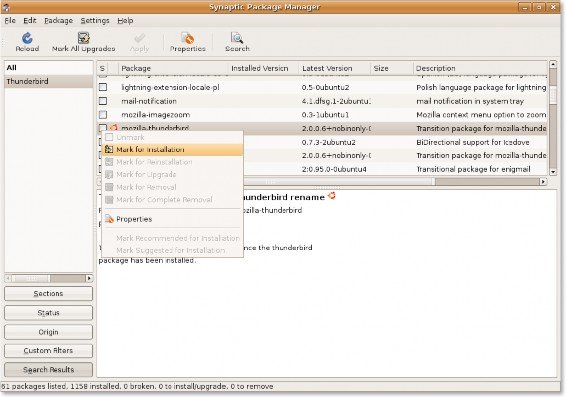Click the Origin button
The height and width of the screenshot is (397, 566).
click(x=48, y=332)
